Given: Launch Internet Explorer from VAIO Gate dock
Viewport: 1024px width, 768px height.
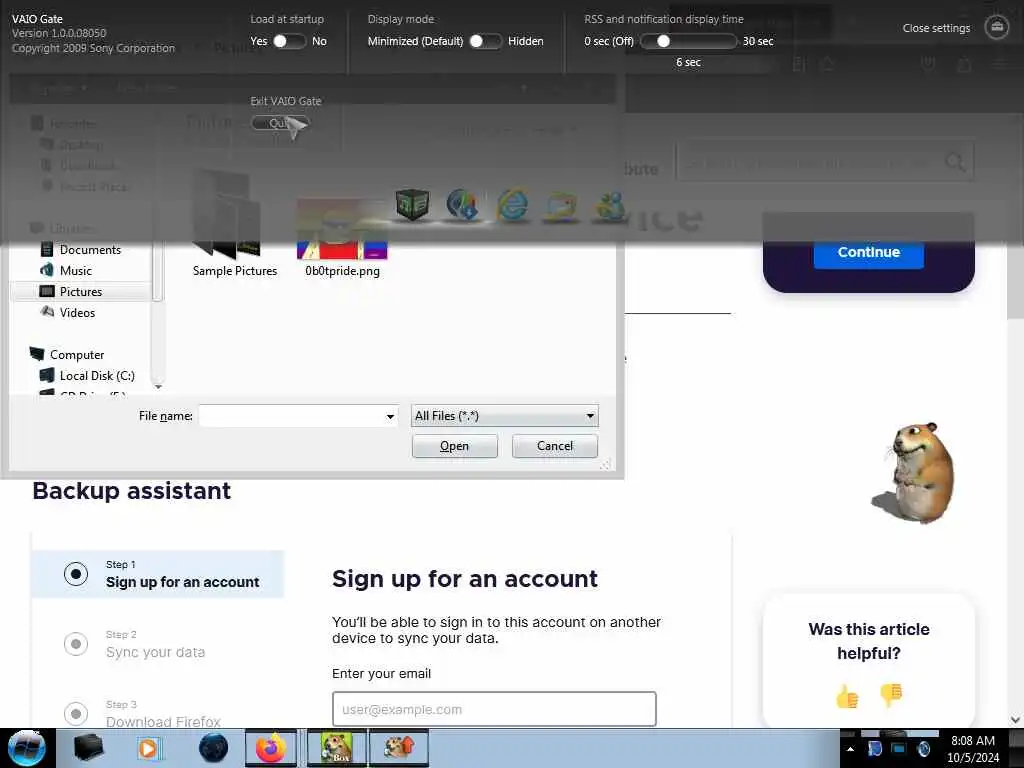Looking at the screenshot, I should (513, 206).
